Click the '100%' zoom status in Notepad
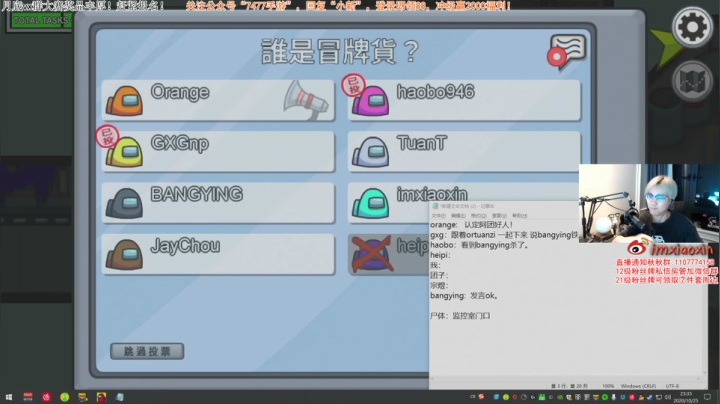Image resolution: width=720 pixels, height=404 pixels. pos(608,386)
